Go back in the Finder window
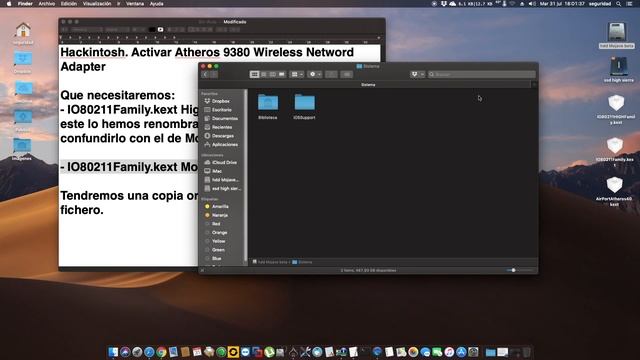The height and width of the screenshot is (360, 640). tap(205, 74)
